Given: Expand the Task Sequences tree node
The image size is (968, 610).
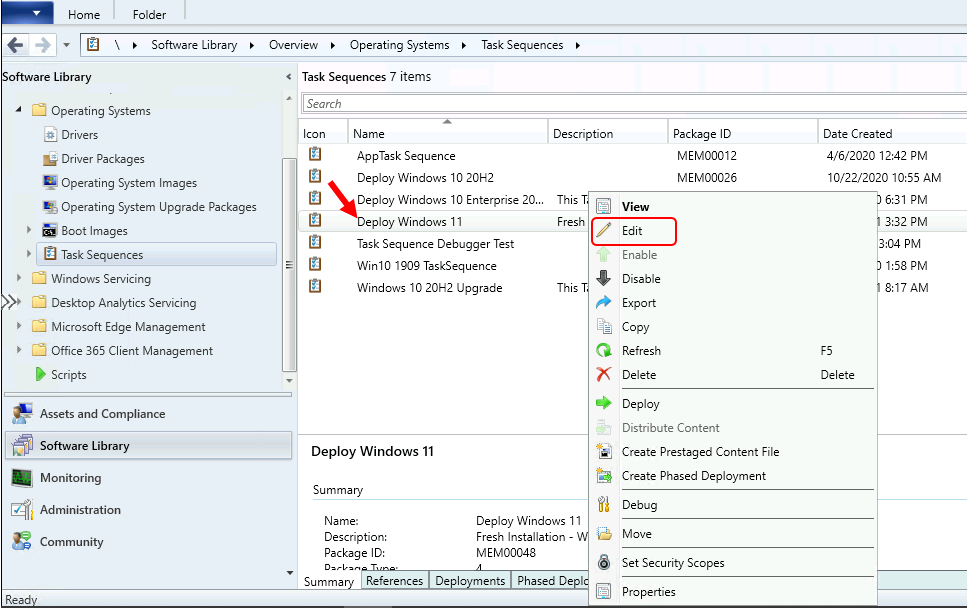Looking at the screenshot, I should coord(29,254).
